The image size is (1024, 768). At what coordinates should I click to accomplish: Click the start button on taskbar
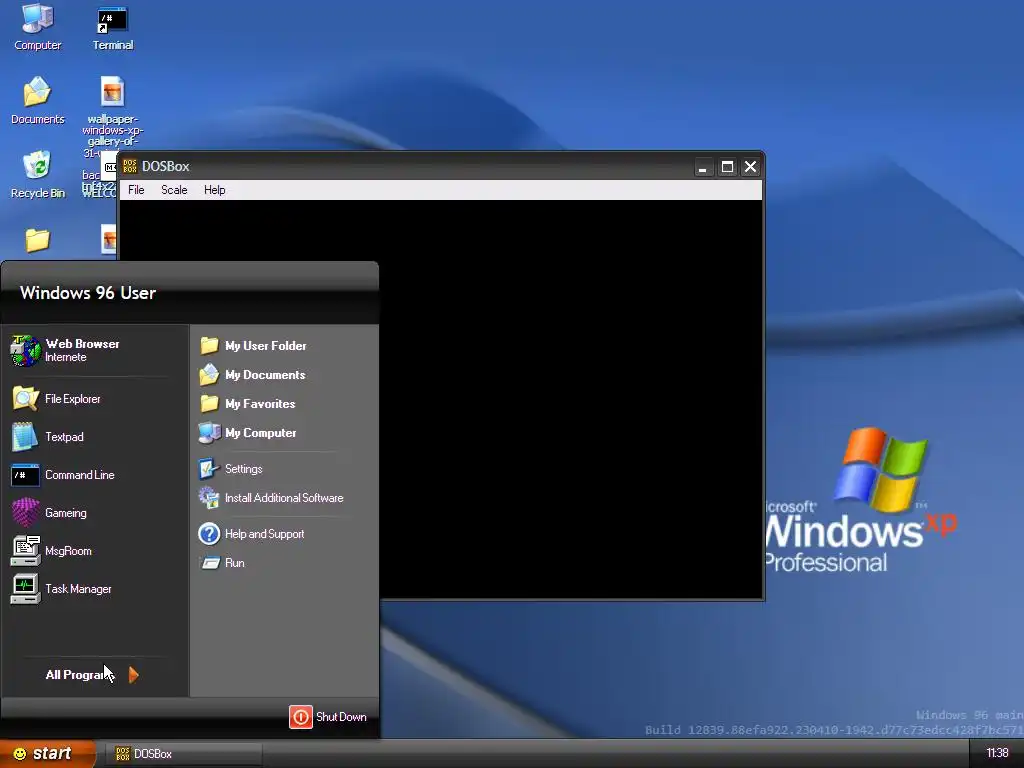[47, 754]
